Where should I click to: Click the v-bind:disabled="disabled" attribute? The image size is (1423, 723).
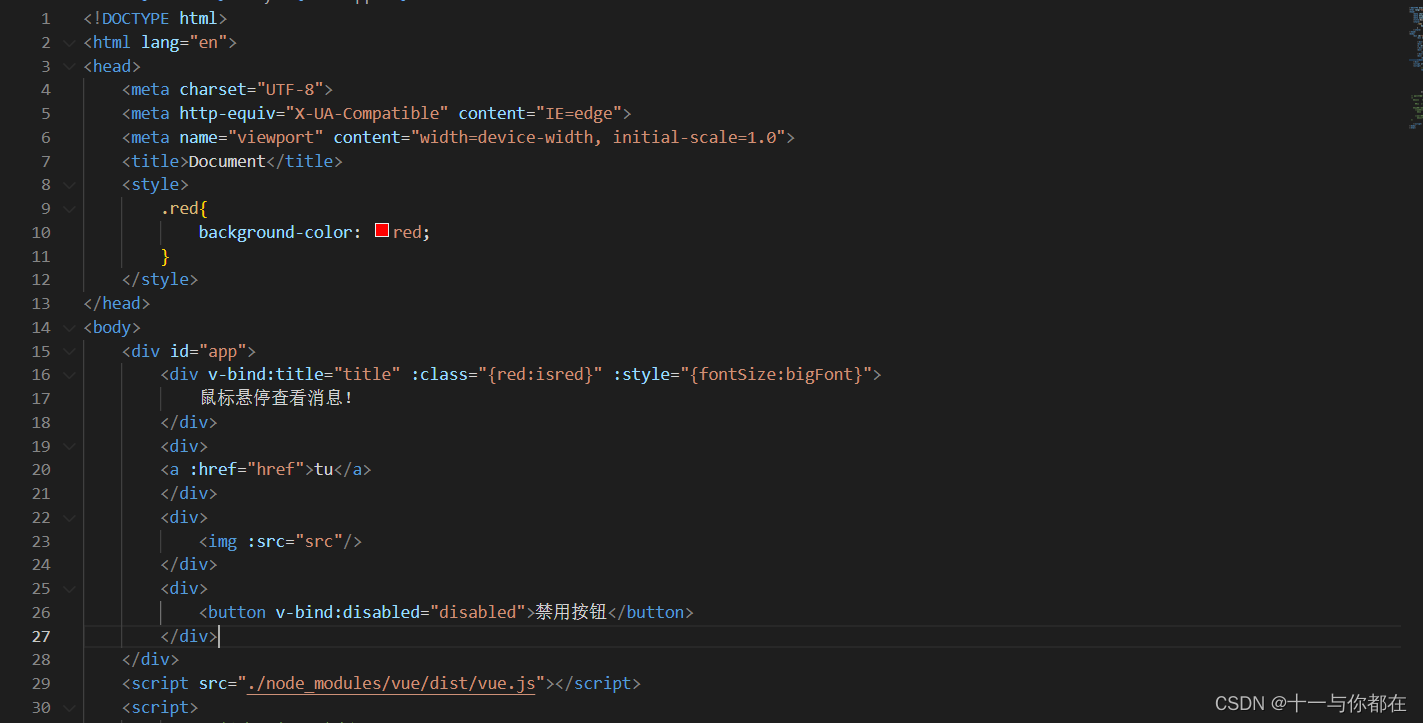401,613
